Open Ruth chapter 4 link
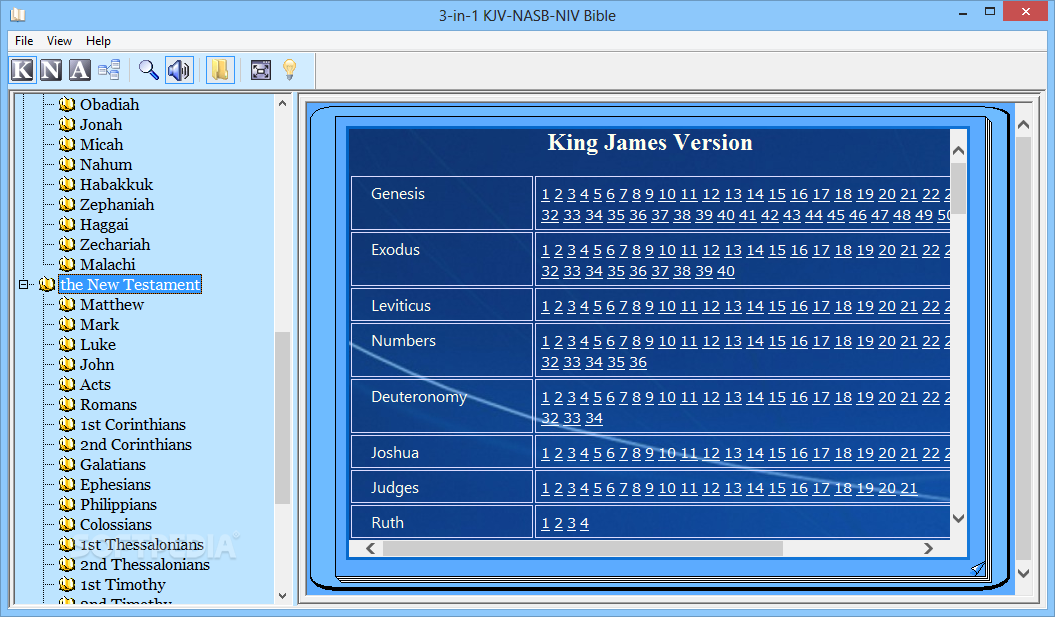This screenshot has width=1055, height=617. (x=584, y=523)
